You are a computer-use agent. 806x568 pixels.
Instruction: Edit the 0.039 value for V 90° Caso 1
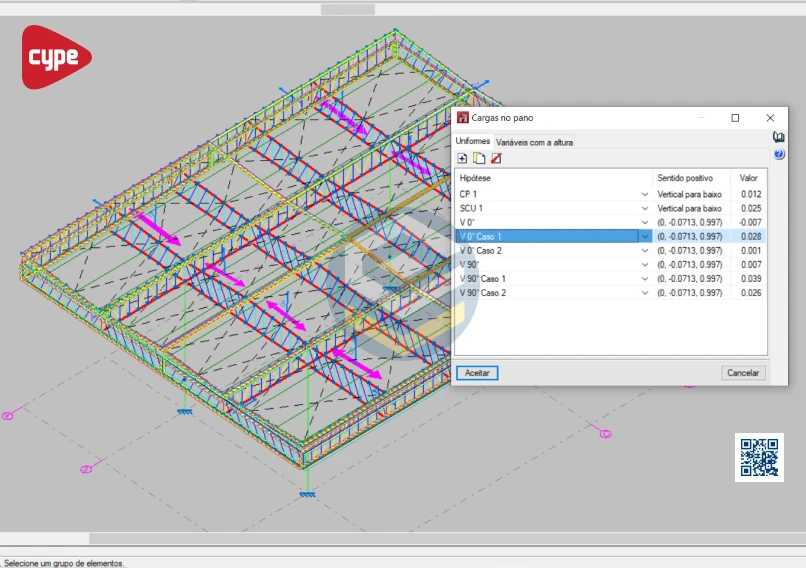(x=750, y=279)
